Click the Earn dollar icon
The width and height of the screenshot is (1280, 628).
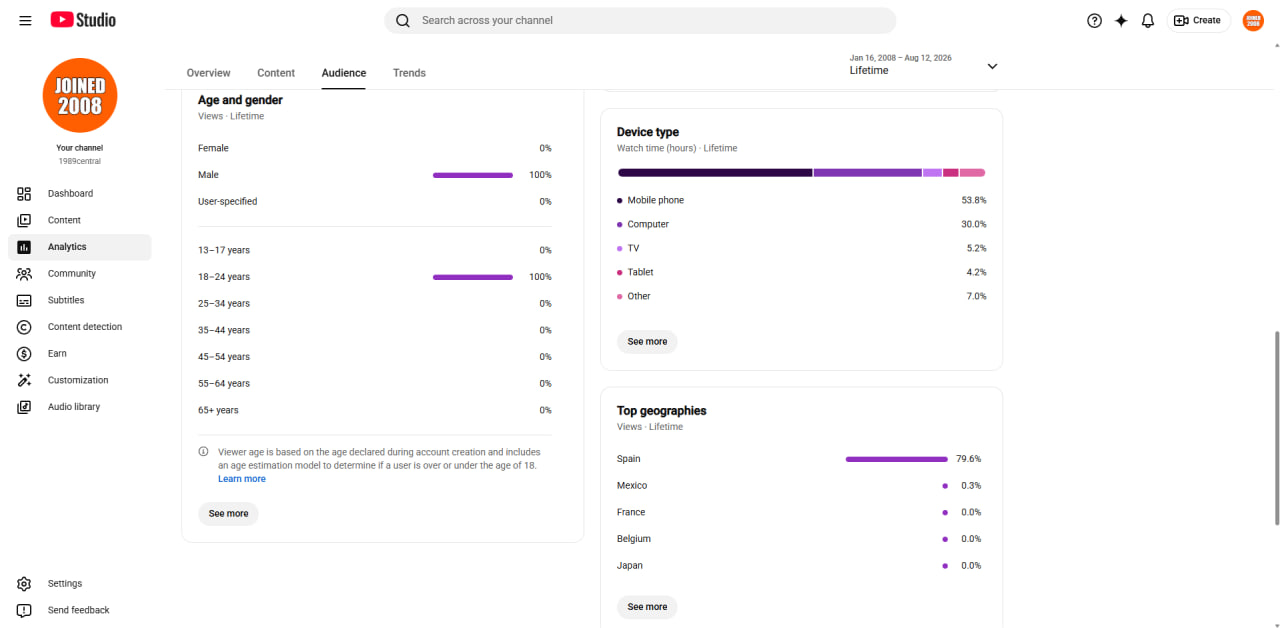click(x=24, y=353)
